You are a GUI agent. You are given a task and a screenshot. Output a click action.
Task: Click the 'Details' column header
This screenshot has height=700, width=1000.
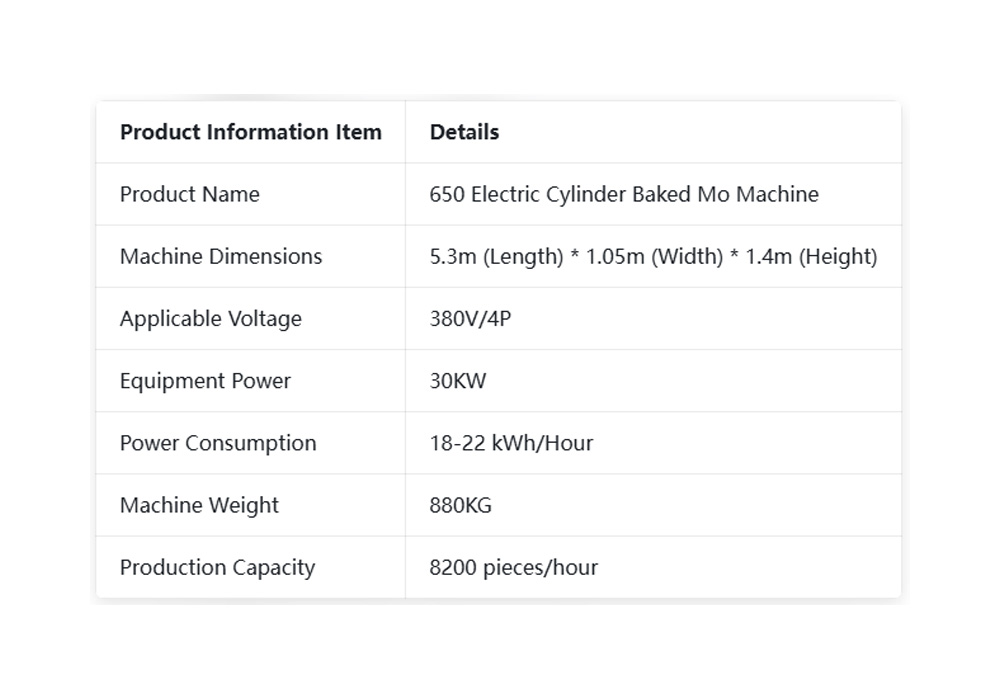464,132
